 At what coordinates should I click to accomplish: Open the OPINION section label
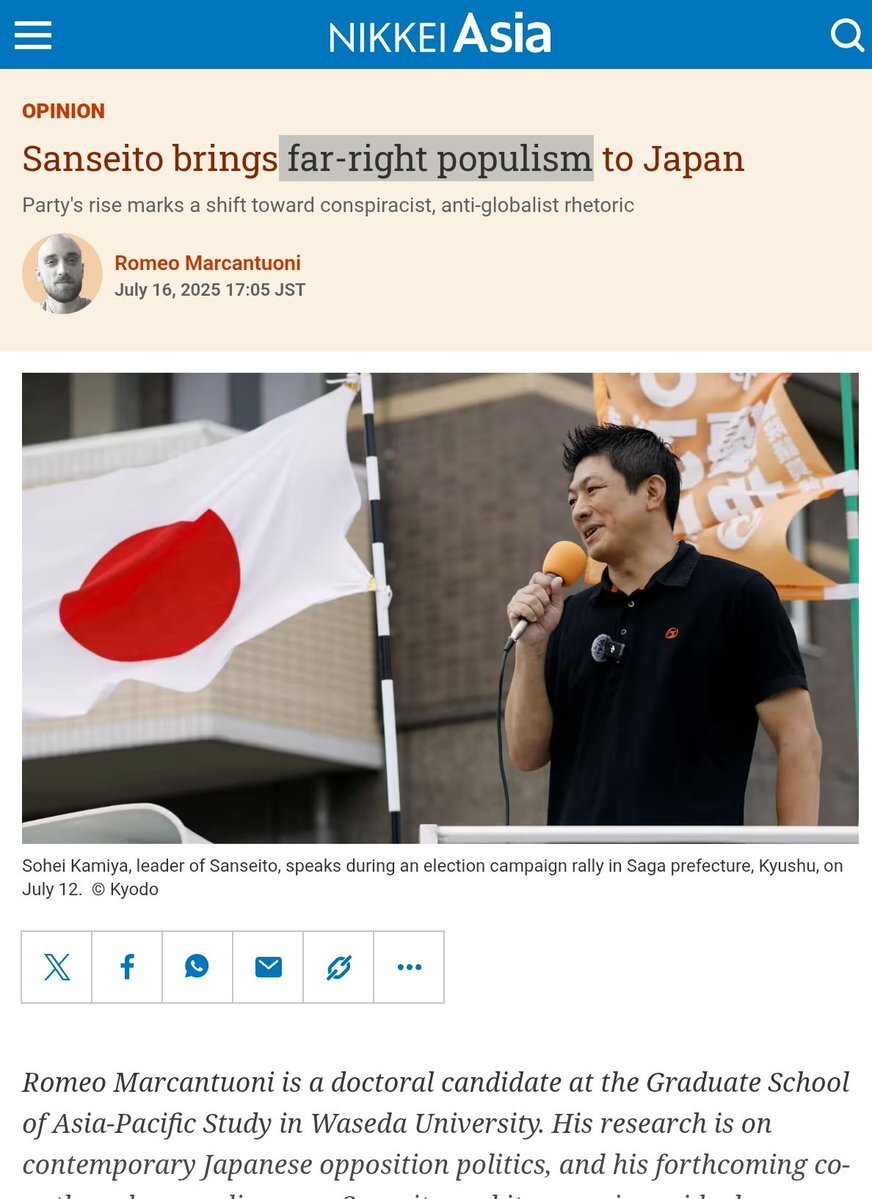tap(63, 111)
